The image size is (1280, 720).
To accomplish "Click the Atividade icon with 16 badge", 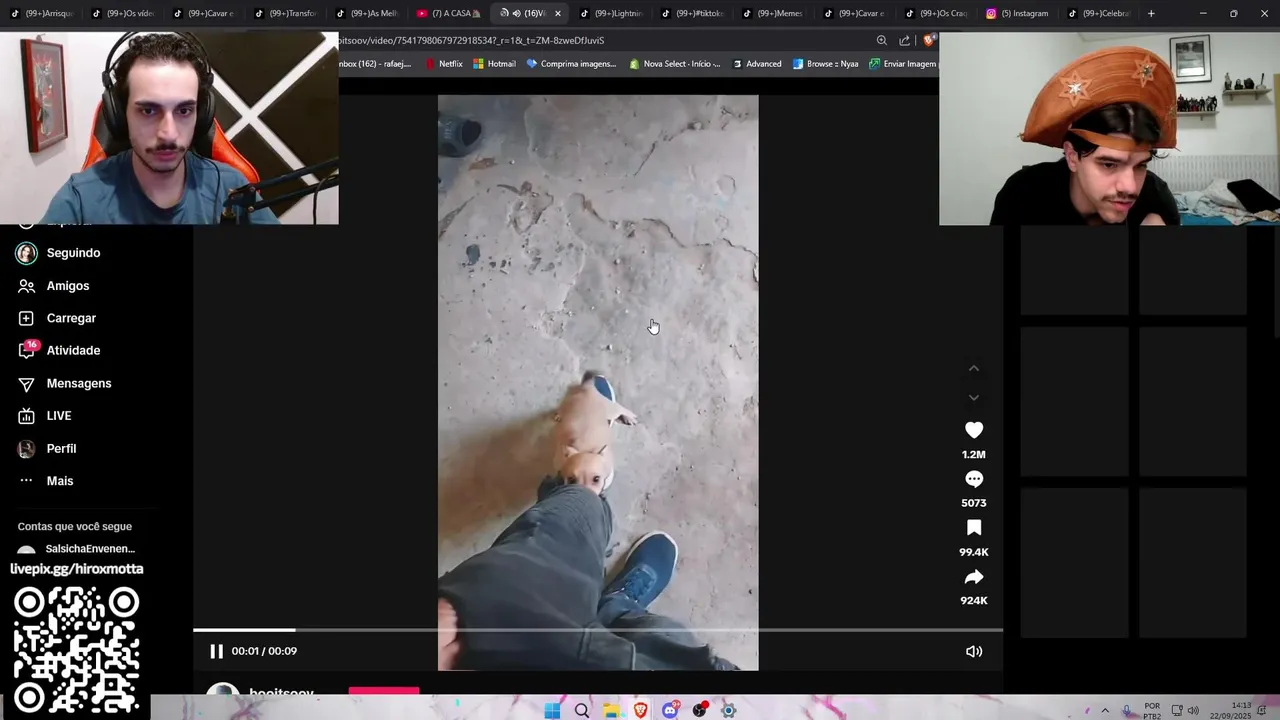I will point(27,350).
